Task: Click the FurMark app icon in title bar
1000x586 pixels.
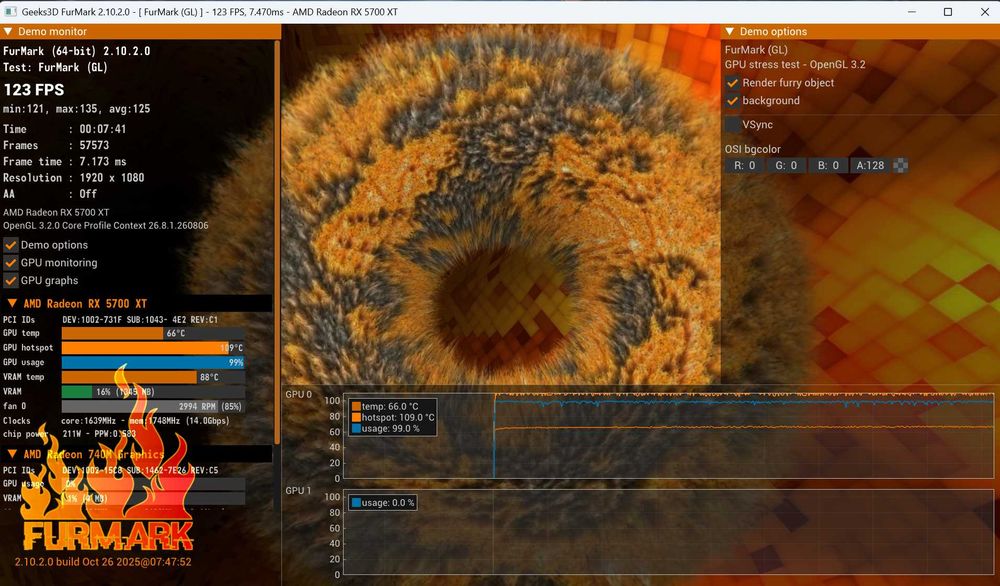Action: pos(11,11)
